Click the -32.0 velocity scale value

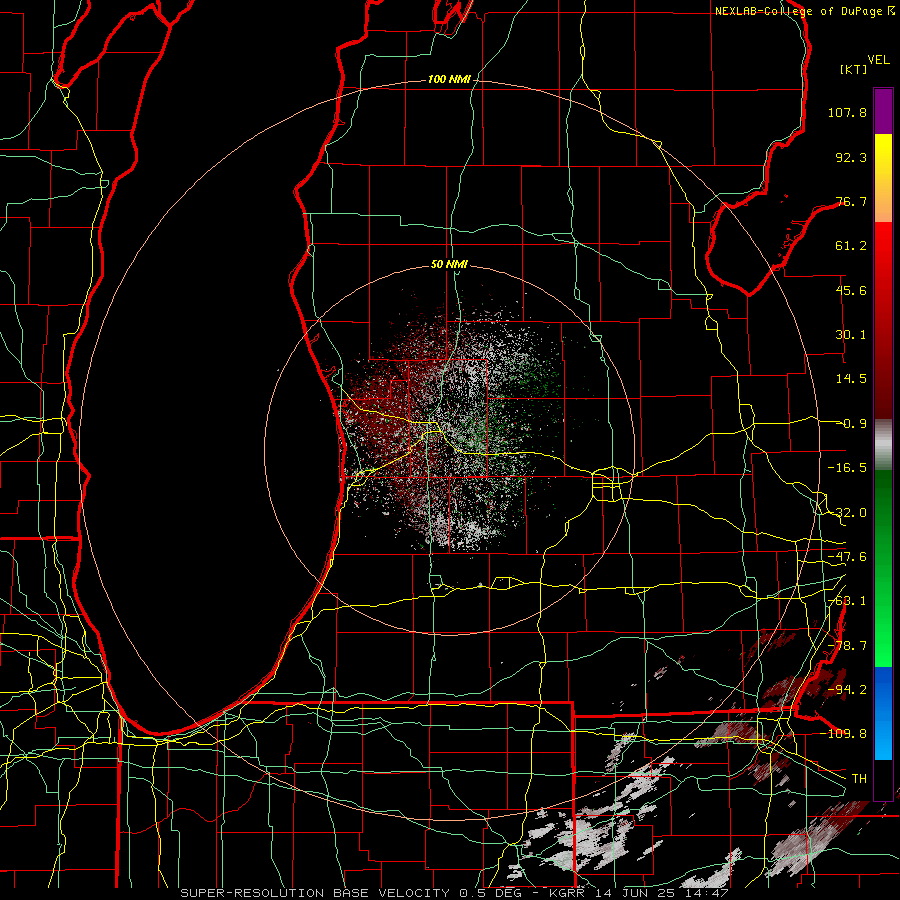click(847, 513)
